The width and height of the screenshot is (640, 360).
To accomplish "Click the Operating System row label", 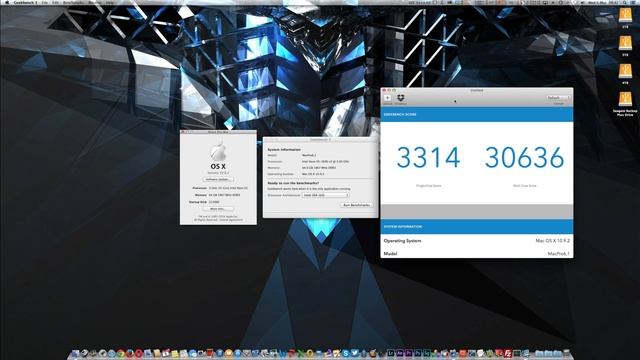I will (402, 241).
